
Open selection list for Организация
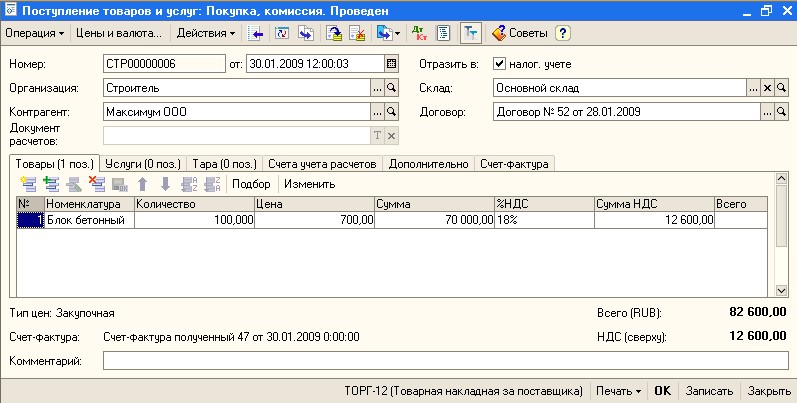pyautogui.click(x=377, y=88)
